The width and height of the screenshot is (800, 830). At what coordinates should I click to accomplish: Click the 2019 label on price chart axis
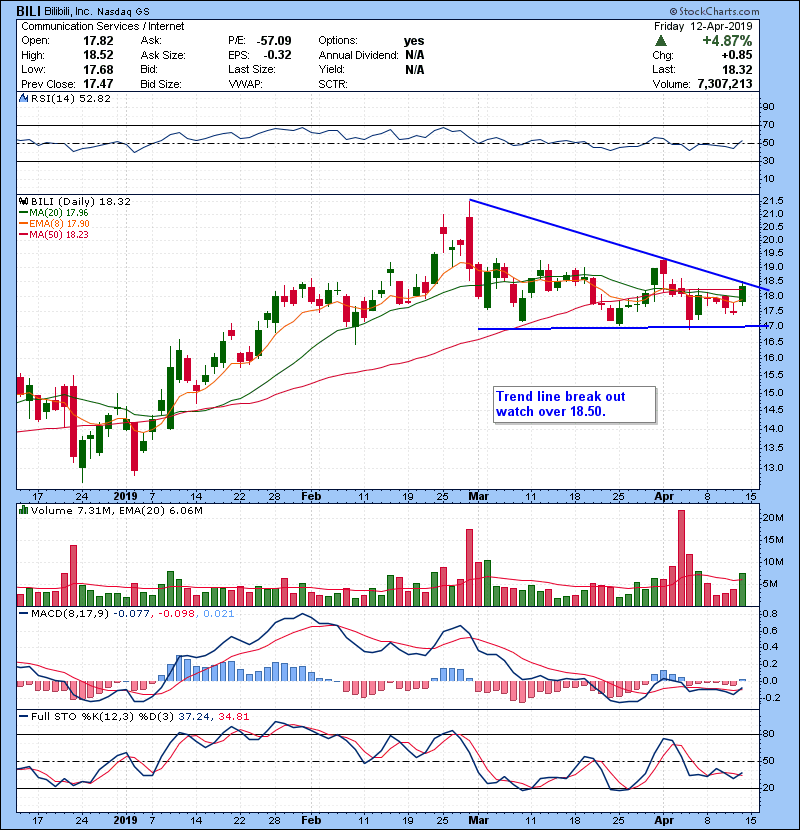125,497
